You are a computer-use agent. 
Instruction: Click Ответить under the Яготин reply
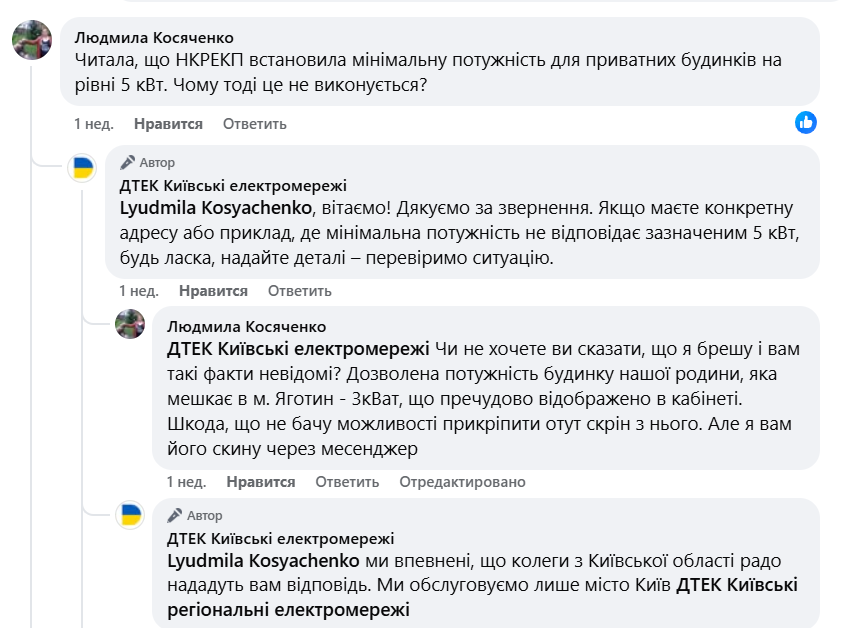(x=347, y=481)
